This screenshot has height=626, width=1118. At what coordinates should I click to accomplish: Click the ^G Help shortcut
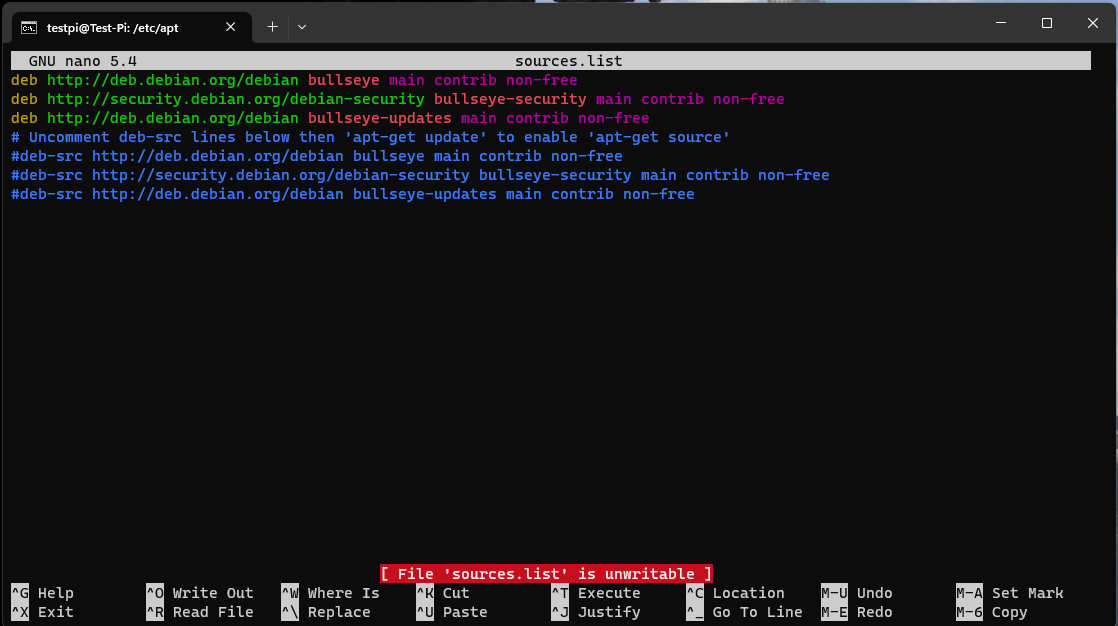point(42,593)
